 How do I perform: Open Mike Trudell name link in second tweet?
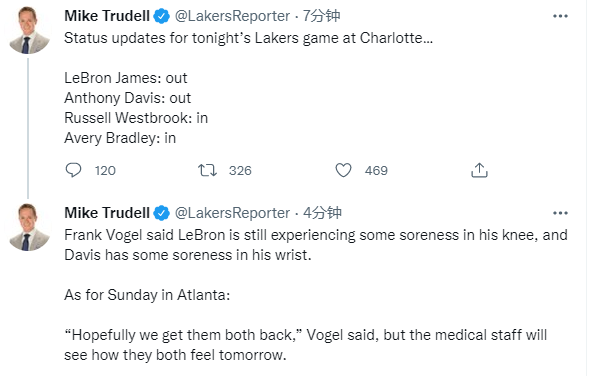(x=107, y=213)
